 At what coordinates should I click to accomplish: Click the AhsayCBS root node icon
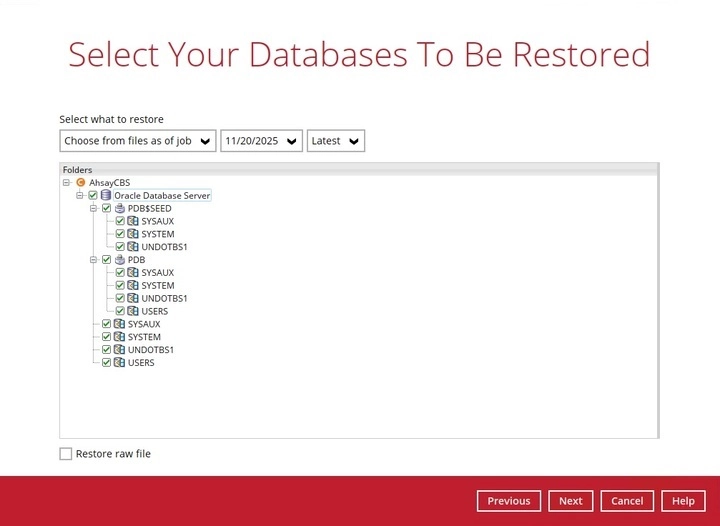coord(81,183)
